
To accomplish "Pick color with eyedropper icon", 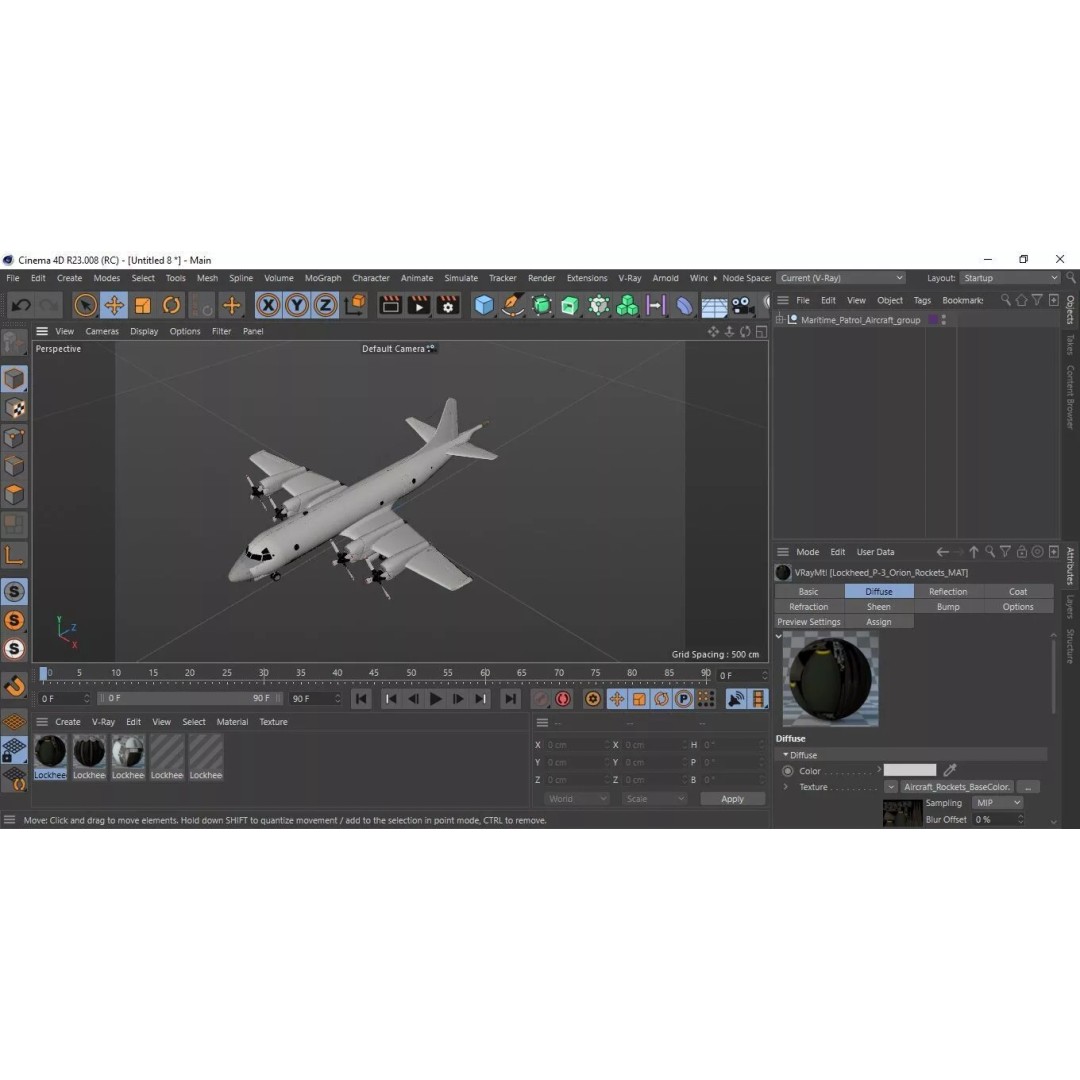I will [x=950, y=770].
